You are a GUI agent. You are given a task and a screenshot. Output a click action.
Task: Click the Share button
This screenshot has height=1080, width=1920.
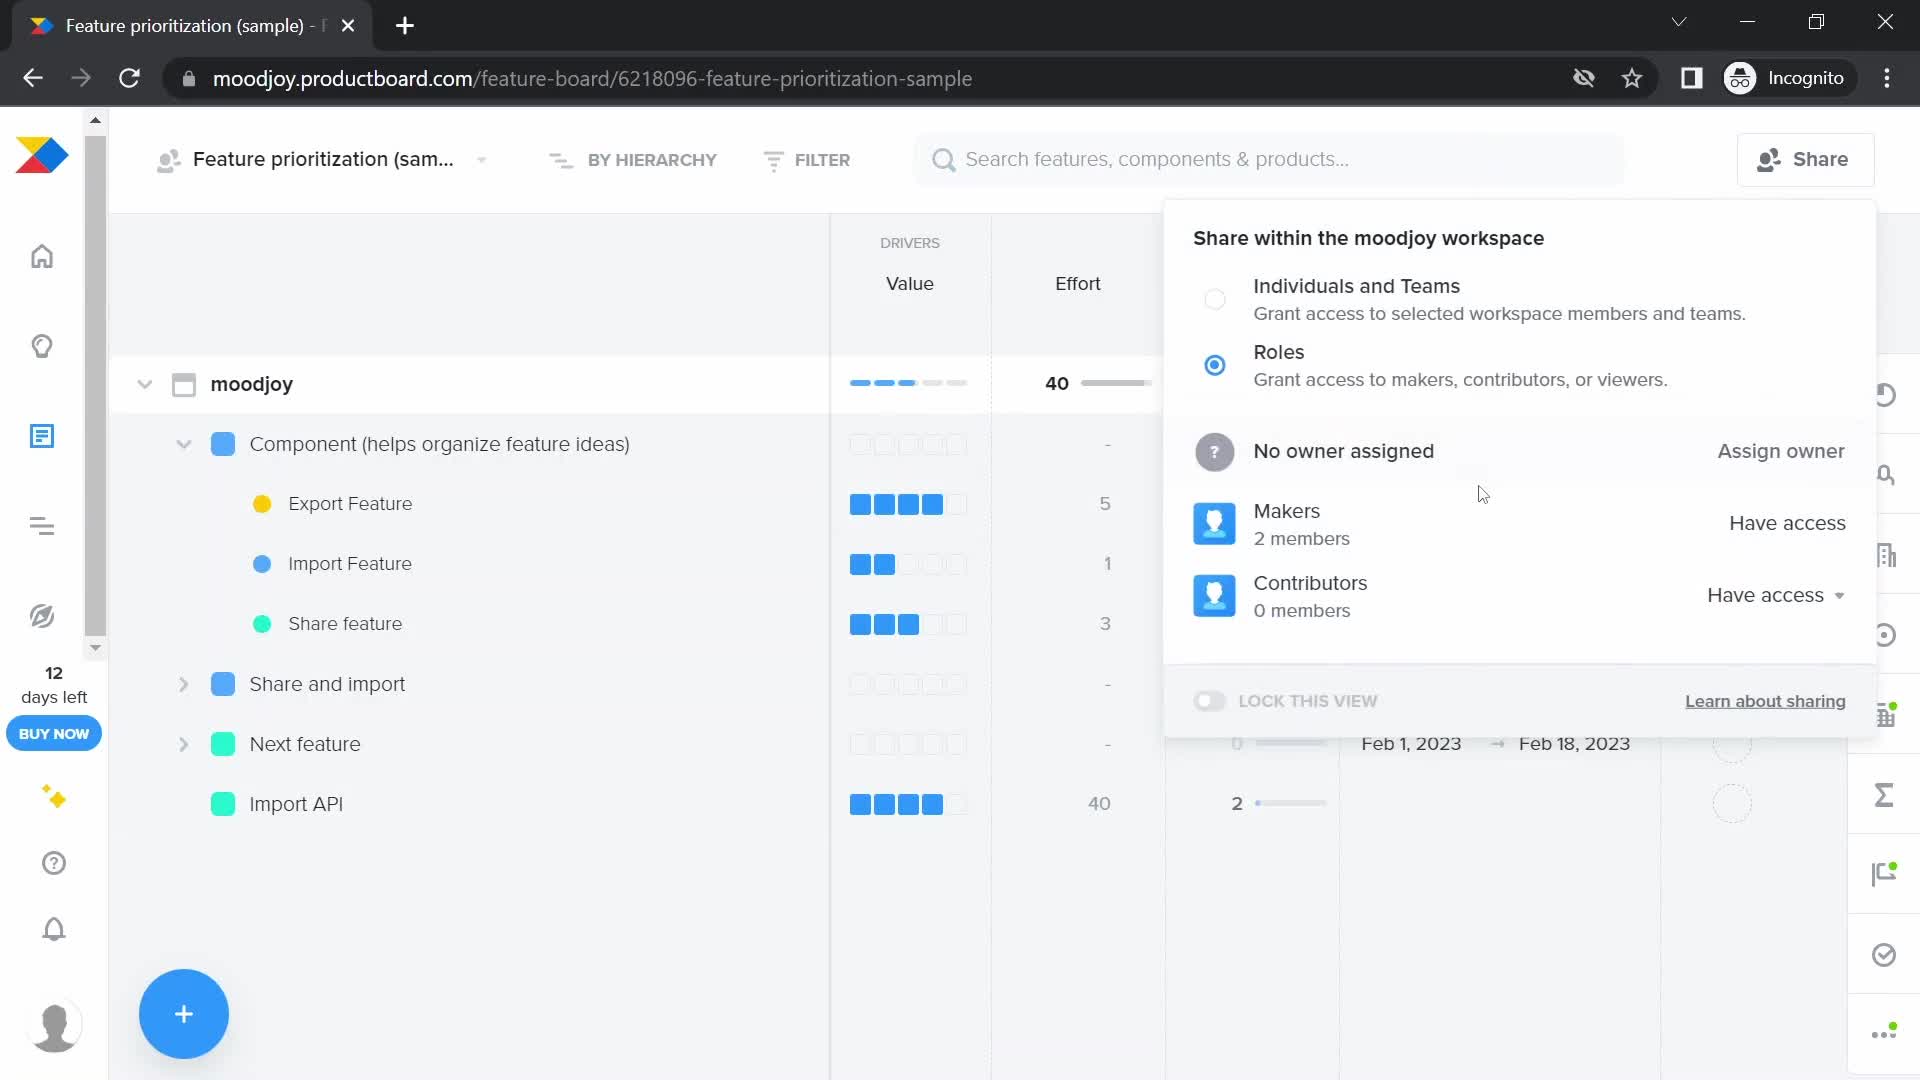coord(1805,160)
